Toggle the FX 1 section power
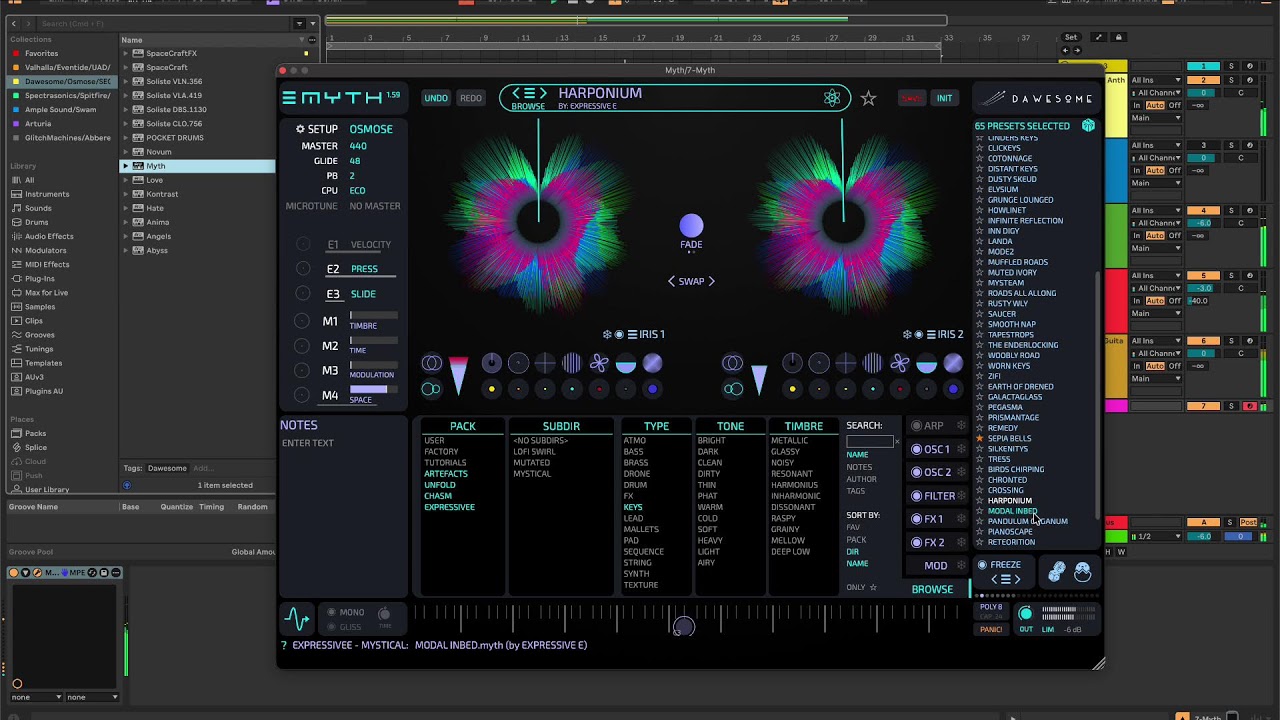This screenshot has height=720, width=1280. 916,519
